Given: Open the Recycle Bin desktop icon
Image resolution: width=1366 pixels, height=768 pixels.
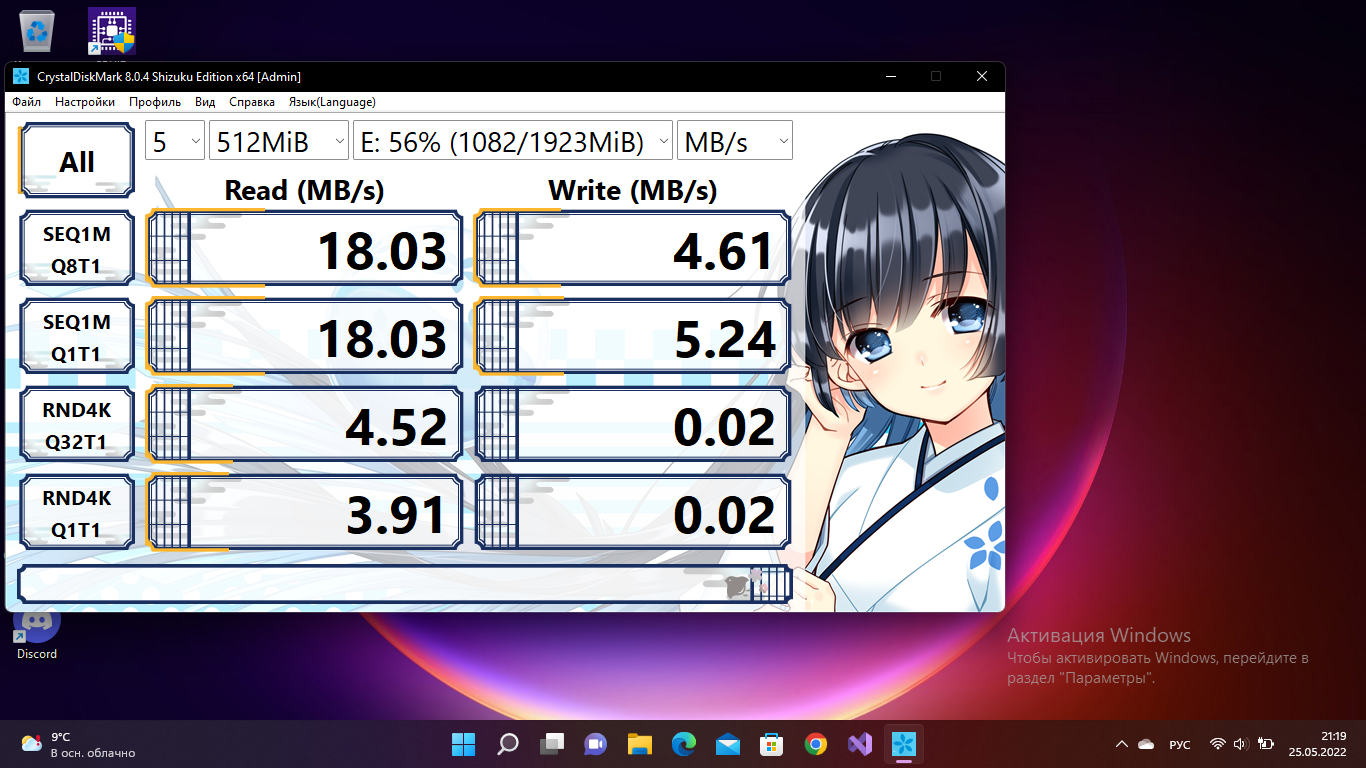Looking at the screenshot, I should 37,30.
